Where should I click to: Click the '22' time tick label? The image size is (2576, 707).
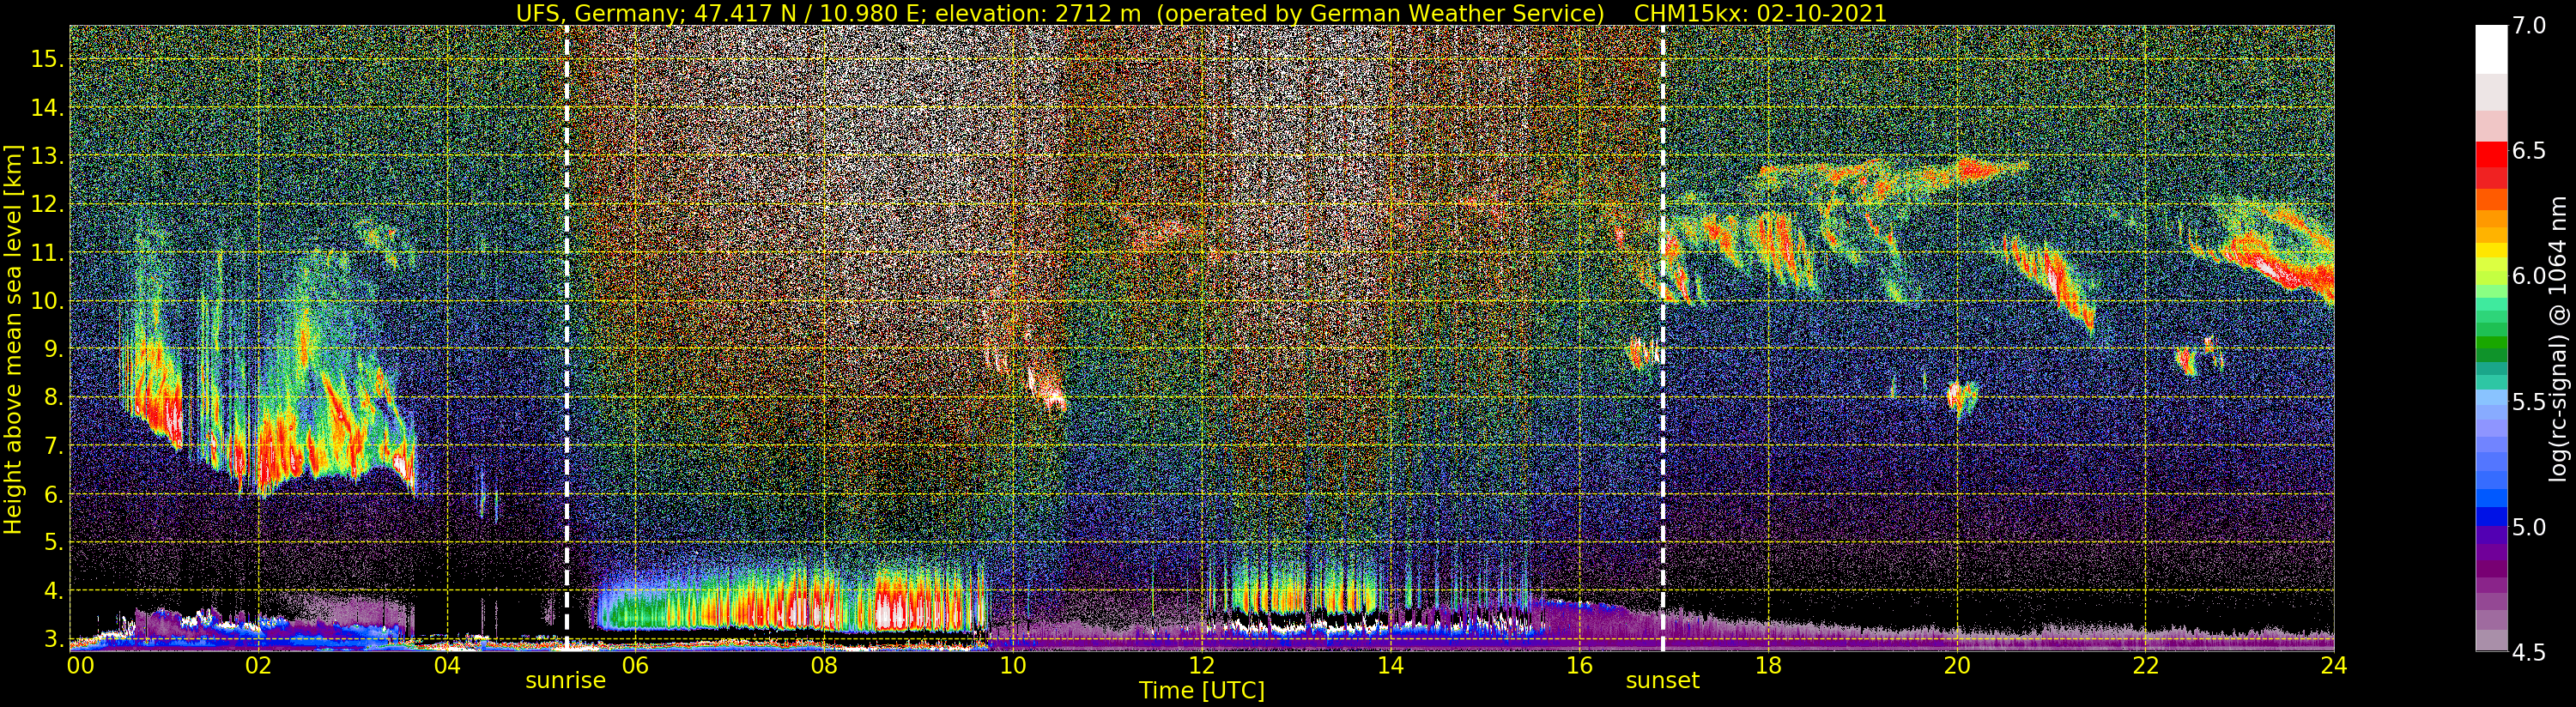tap(2145, 665)
